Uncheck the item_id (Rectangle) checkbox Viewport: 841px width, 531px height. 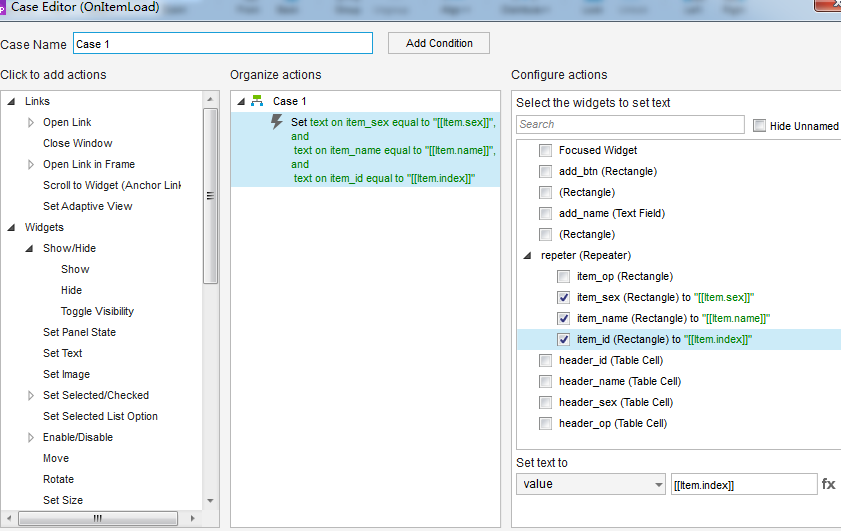[x=564, y=339]
